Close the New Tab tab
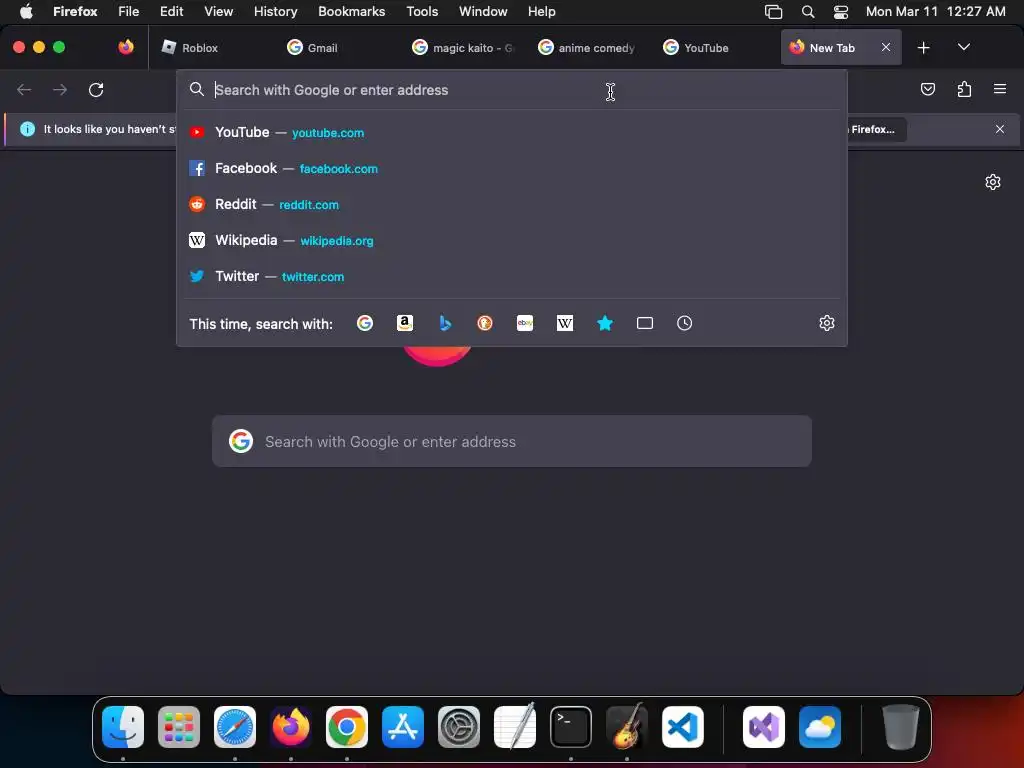The width and height of the screenshot is (1024, 768). 886,47
